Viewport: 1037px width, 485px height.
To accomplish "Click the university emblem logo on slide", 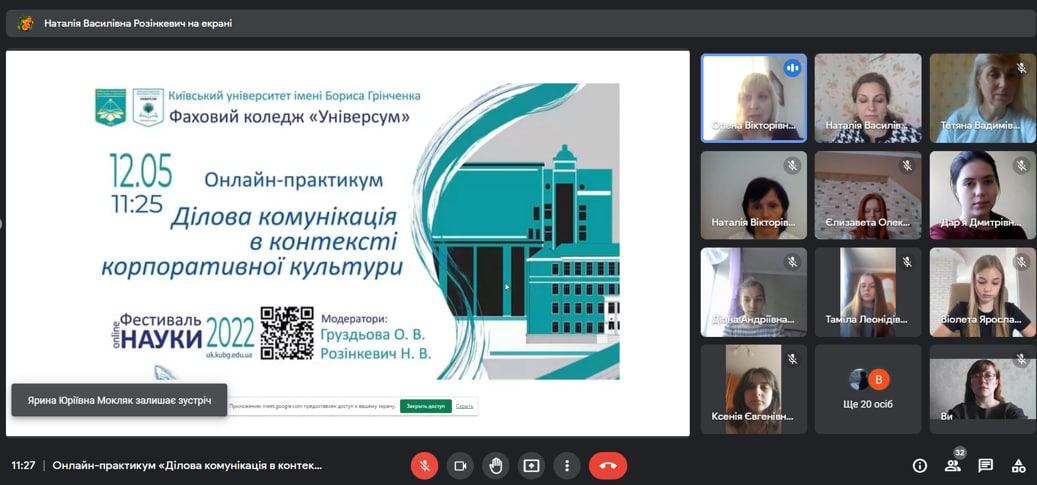I will (110, 107).
